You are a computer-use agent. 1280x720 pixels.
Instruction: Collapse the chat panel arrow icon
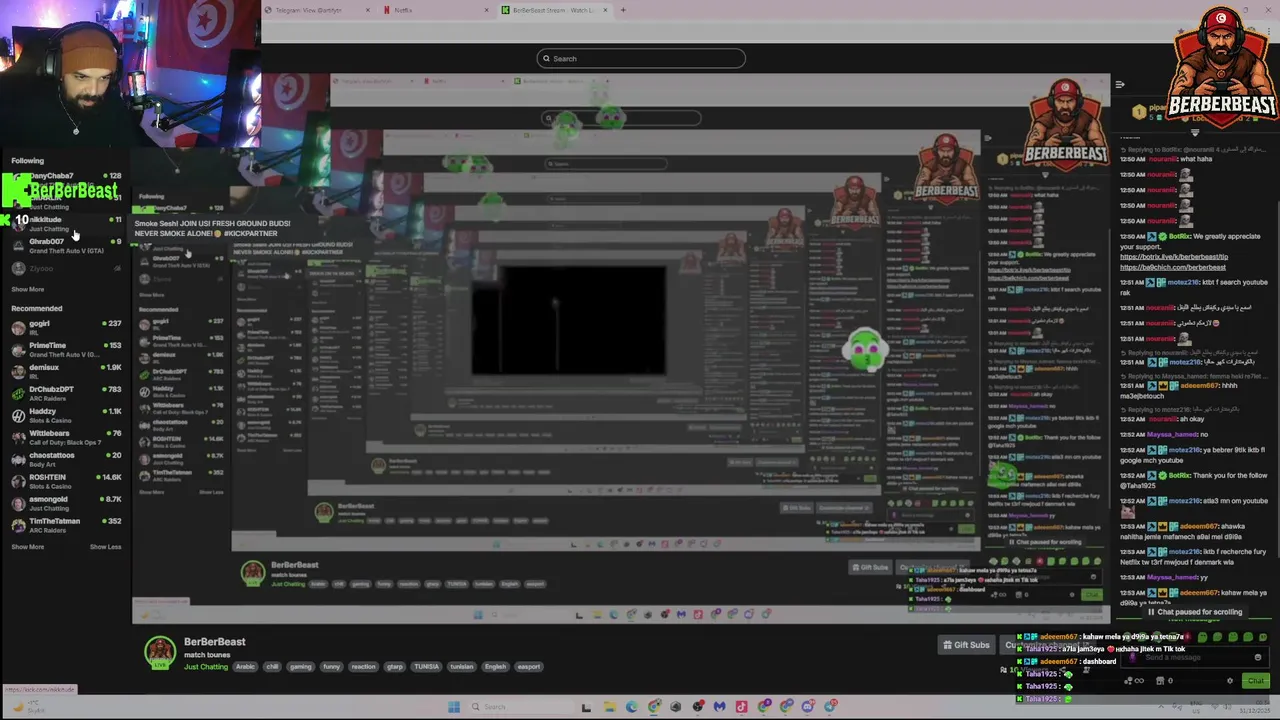pyautogui.click(x=1120, y=85)
